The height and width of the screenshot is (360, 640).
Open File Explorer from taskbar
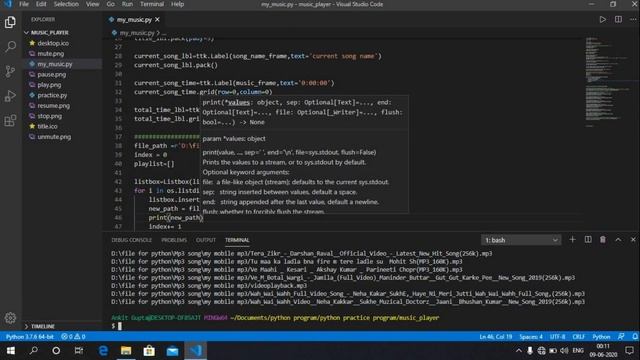(126, 351)
